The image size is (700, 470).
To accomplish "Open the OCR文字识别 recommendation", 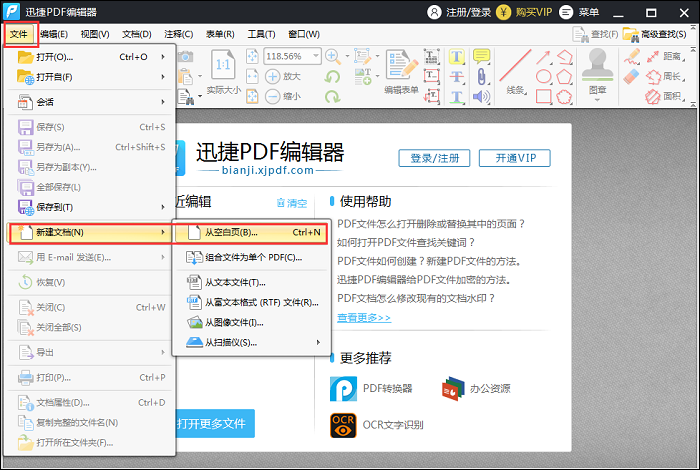I will [x=377, y=425].
